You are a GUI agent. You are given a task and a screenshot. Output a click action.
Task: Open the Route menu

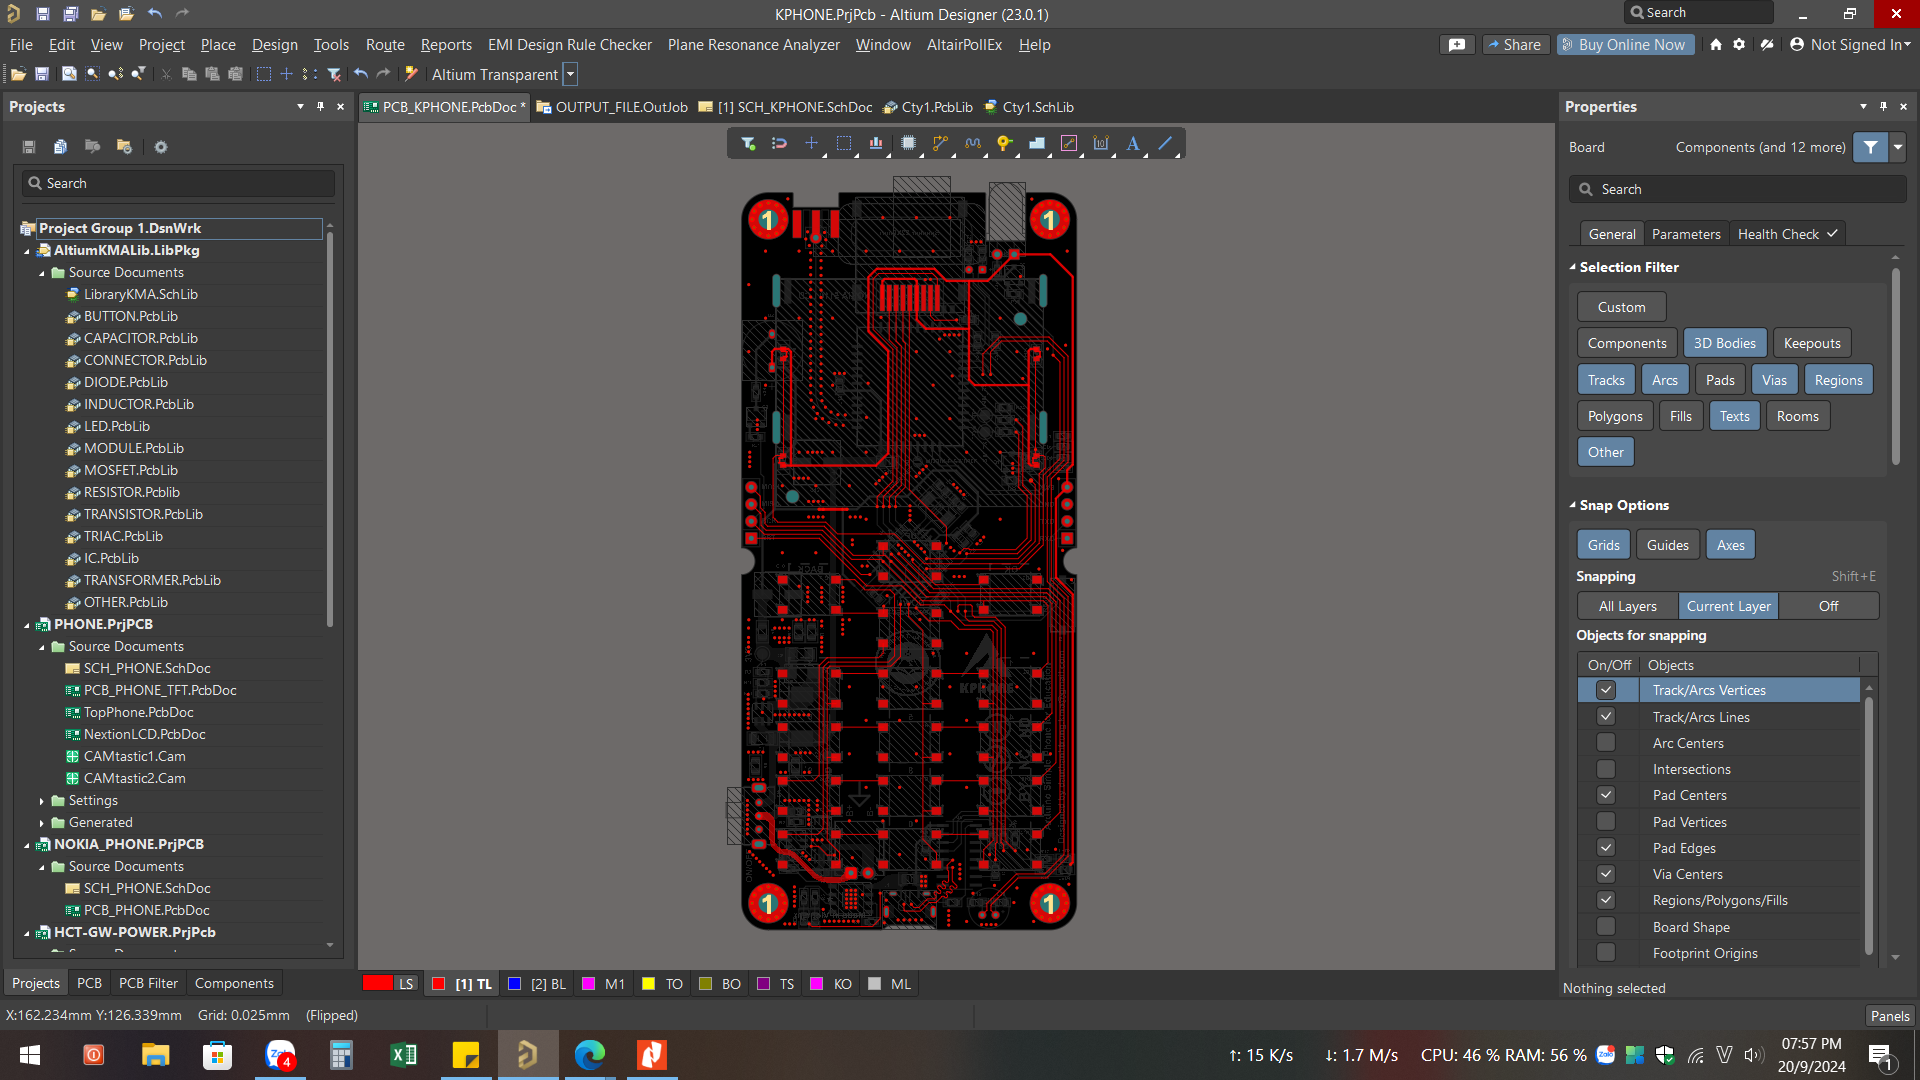tap(384, 45)
